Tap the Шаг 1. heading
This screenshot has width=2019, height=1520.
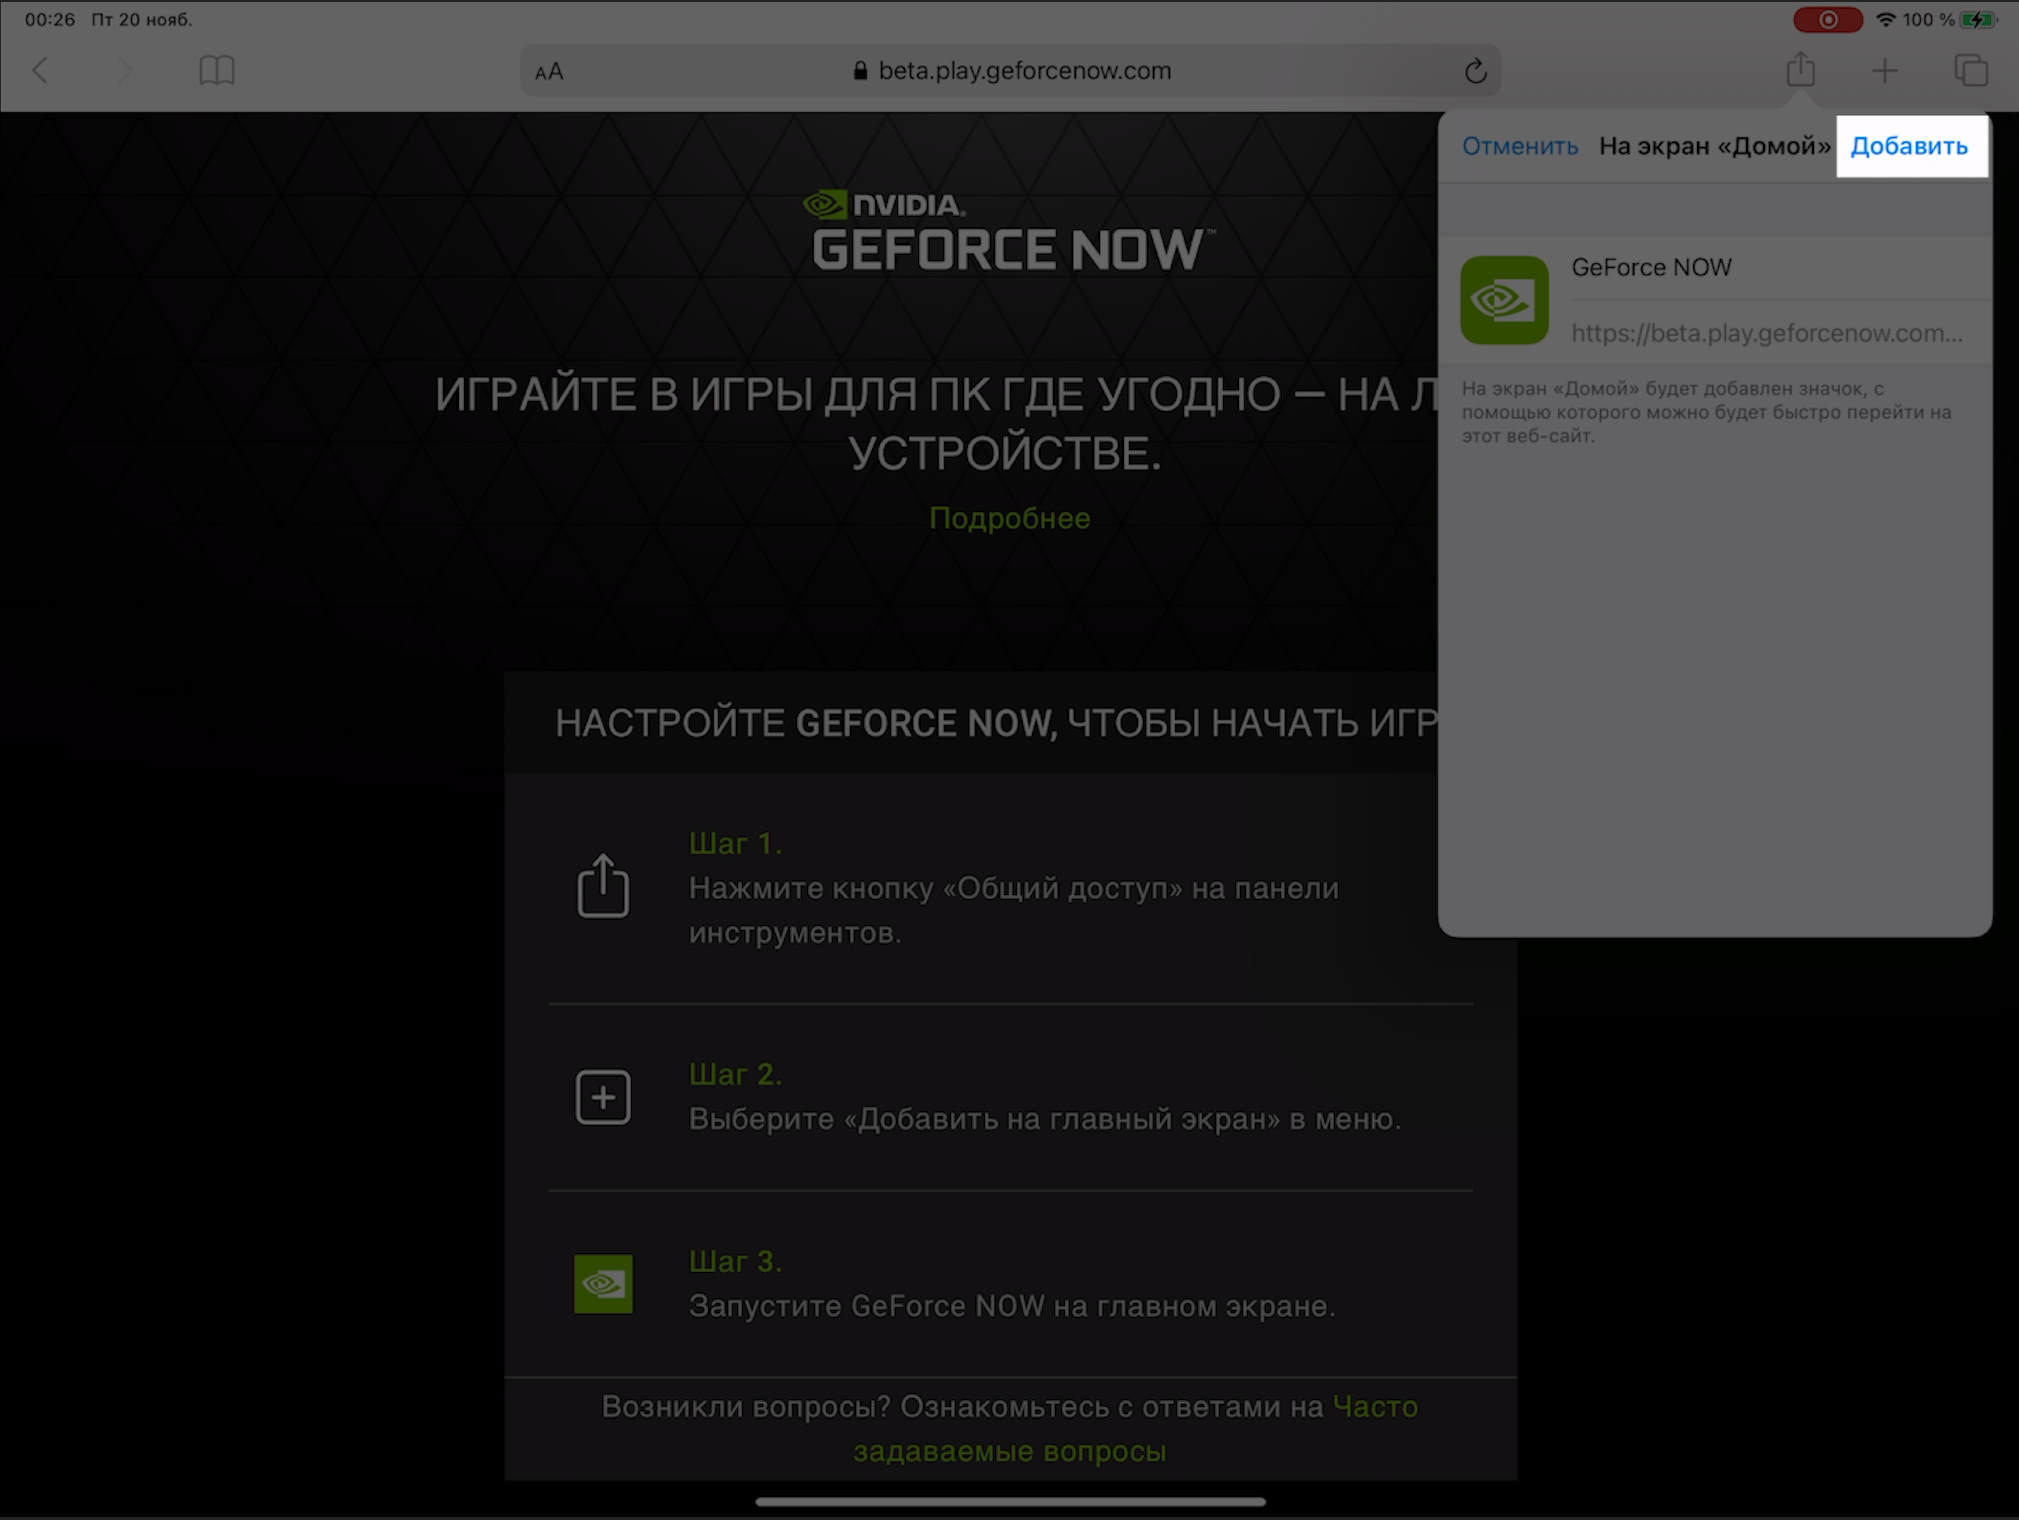pos(735,843)
